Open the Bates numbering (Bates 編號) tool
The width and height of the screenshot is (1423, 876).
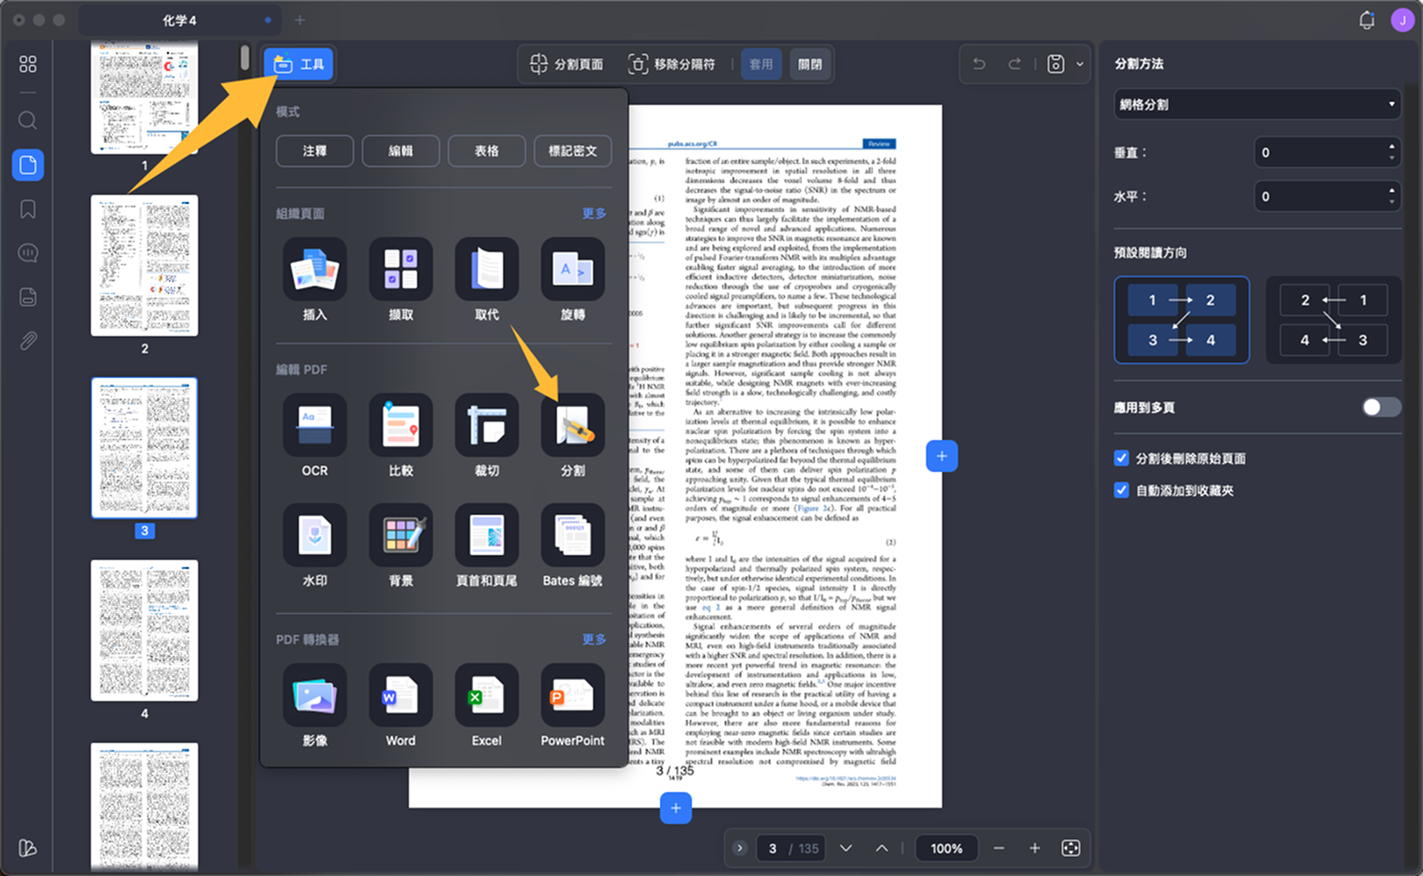(x=573, y=535)
